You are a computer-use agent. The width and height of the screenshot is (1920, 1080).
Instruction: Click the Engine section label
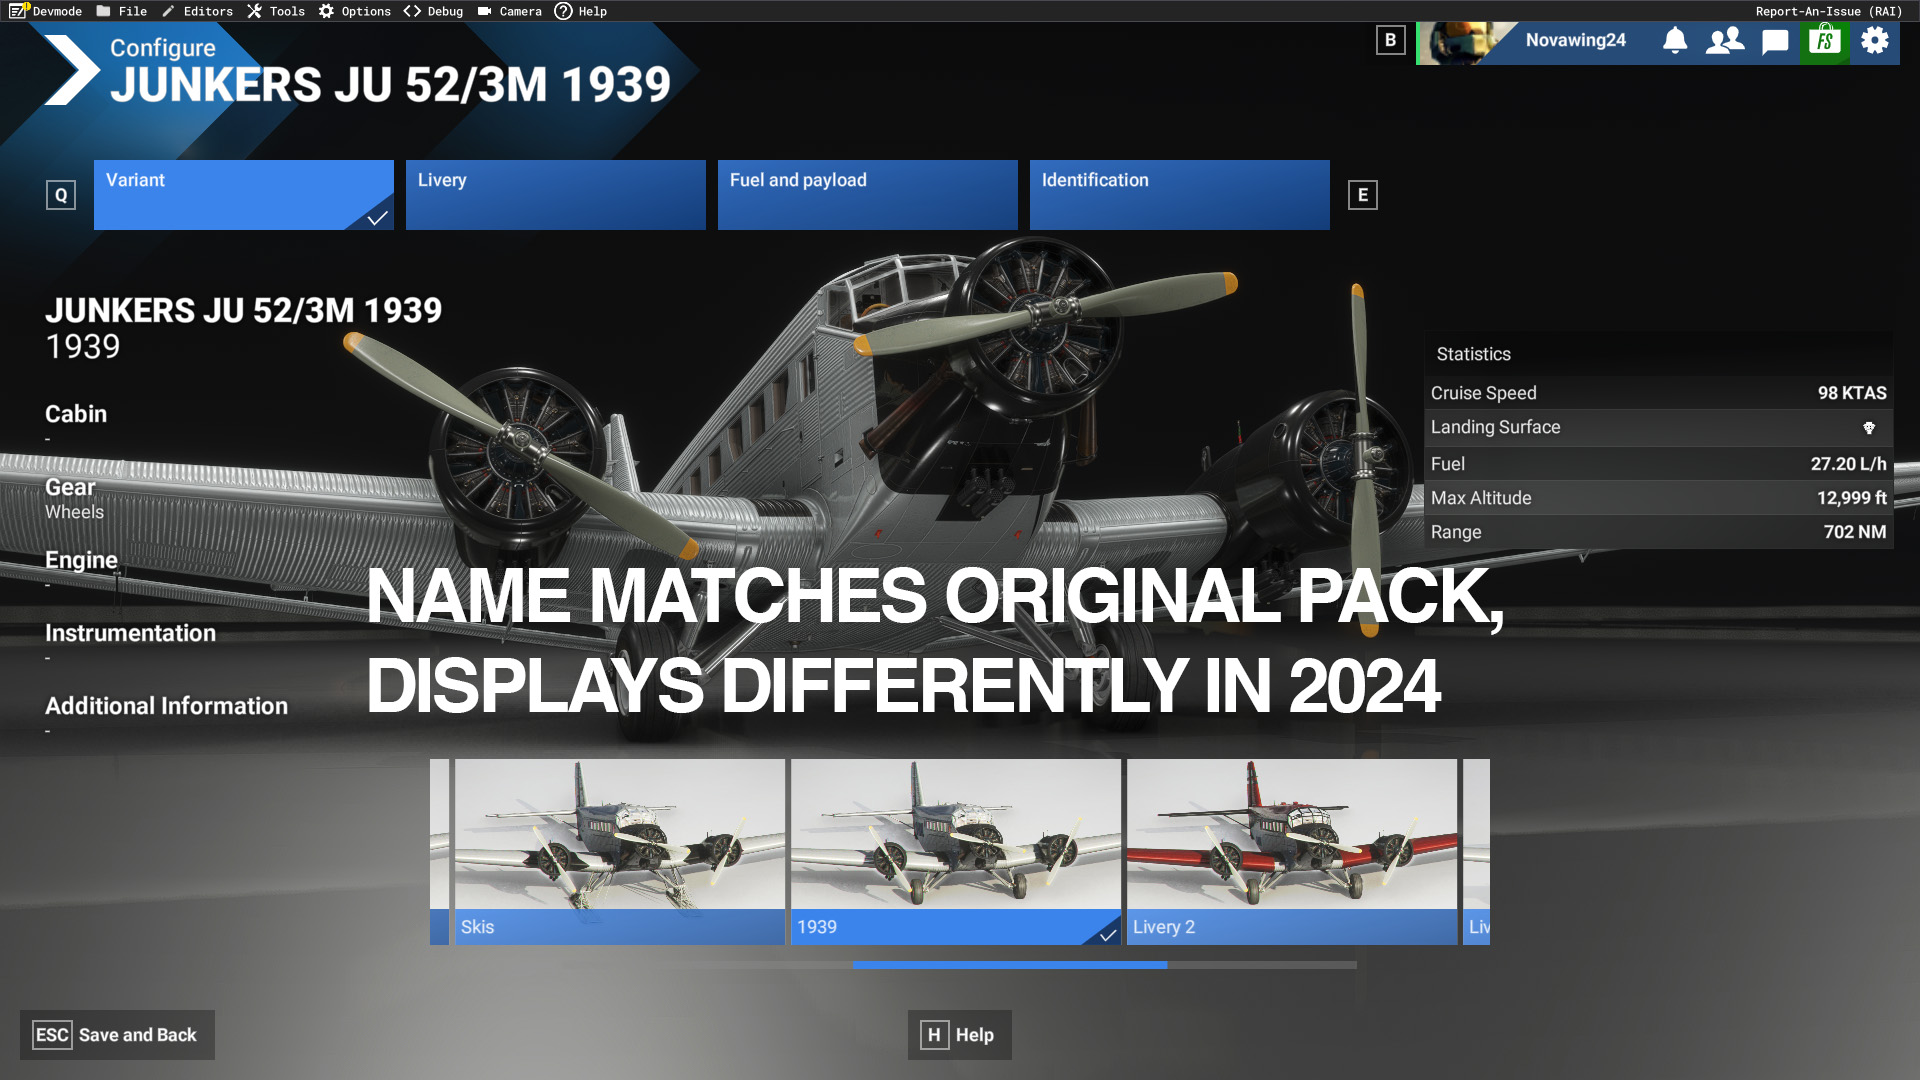(81, 560)
